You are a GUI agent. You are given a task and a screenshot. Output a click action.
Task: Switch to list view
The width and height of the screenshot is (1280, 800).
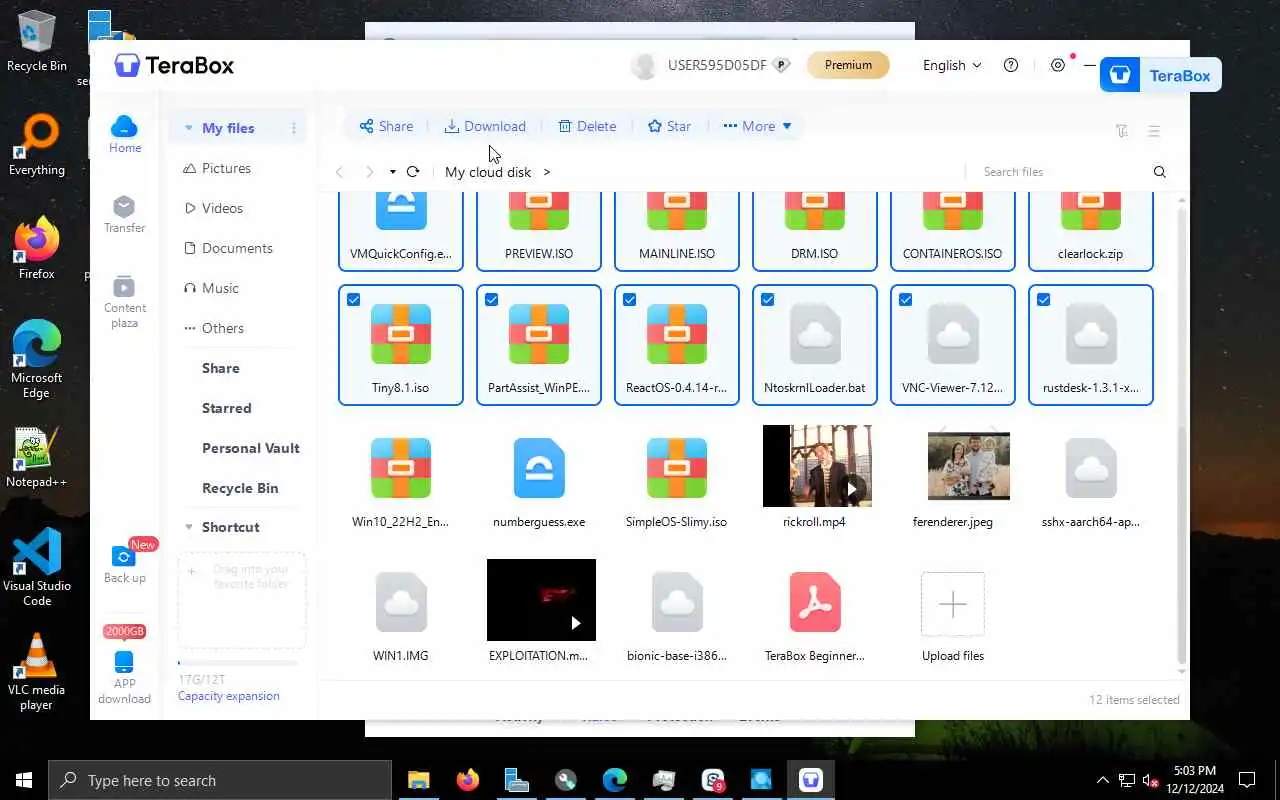pos(1154,131)
